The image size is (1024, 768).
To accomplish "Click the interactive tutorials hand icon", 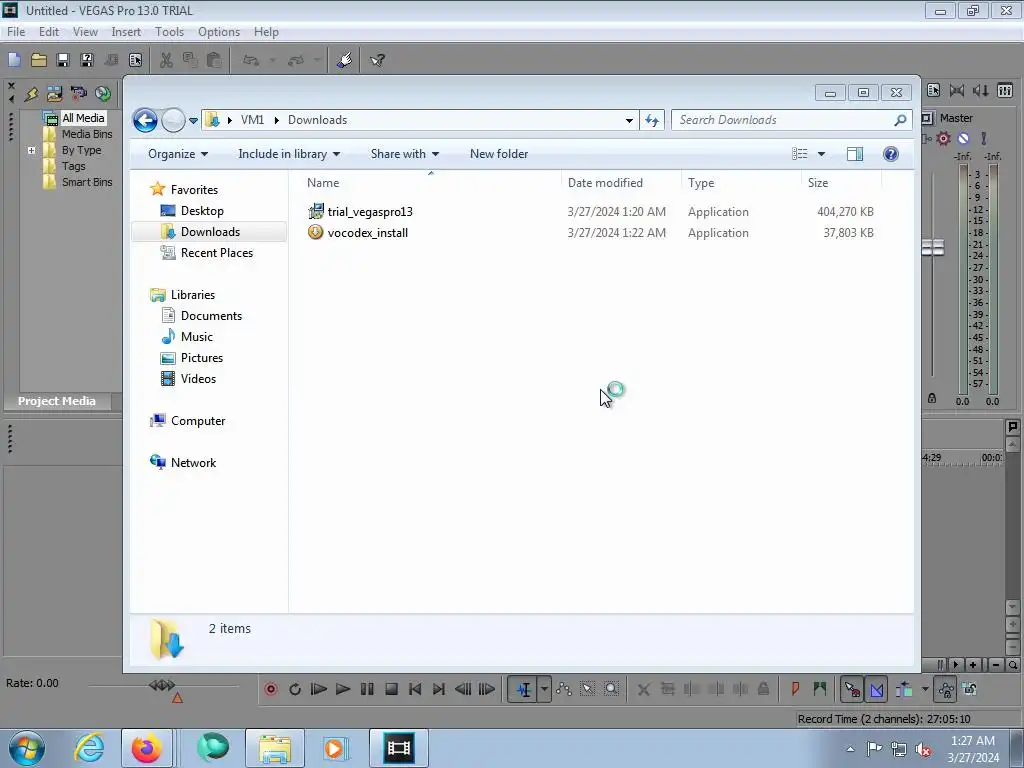I will [345, 60].
